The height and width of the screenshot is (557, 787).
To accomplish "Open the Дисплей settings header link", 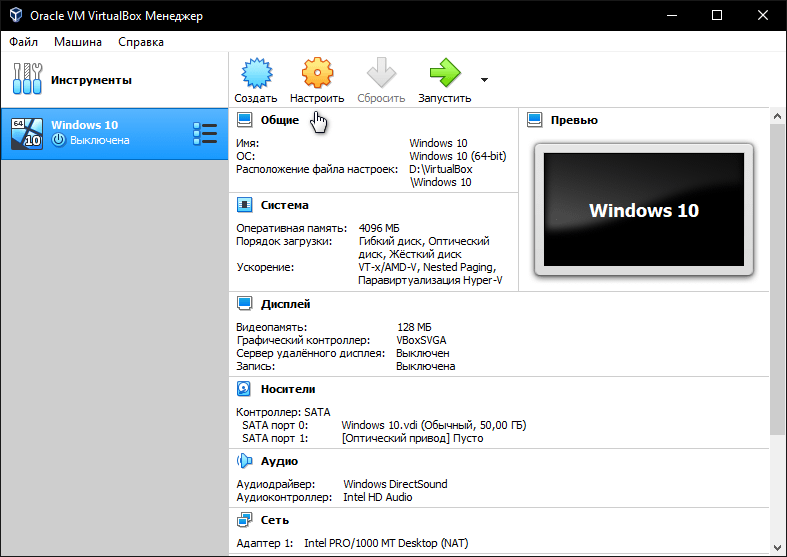I will 285,304.
